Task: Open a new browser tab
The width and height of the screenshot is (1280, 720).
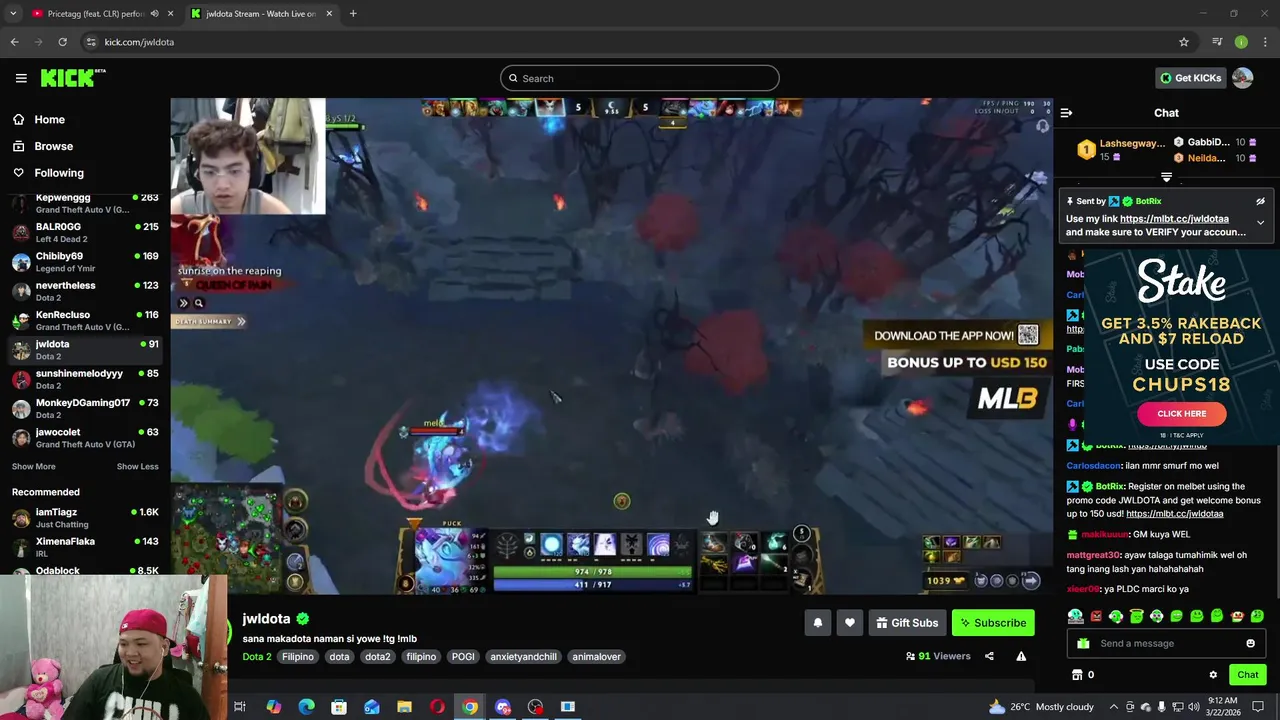Action: pos(353,14)
